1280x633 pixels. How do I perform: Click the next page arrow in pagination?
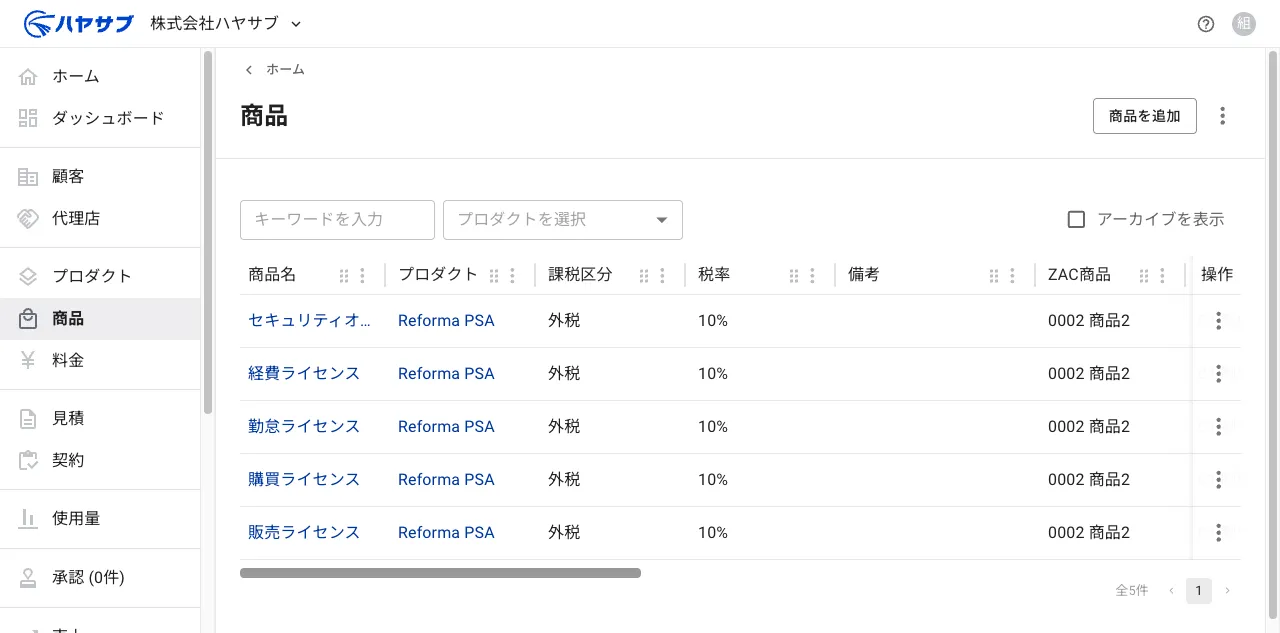(1227, 591)
